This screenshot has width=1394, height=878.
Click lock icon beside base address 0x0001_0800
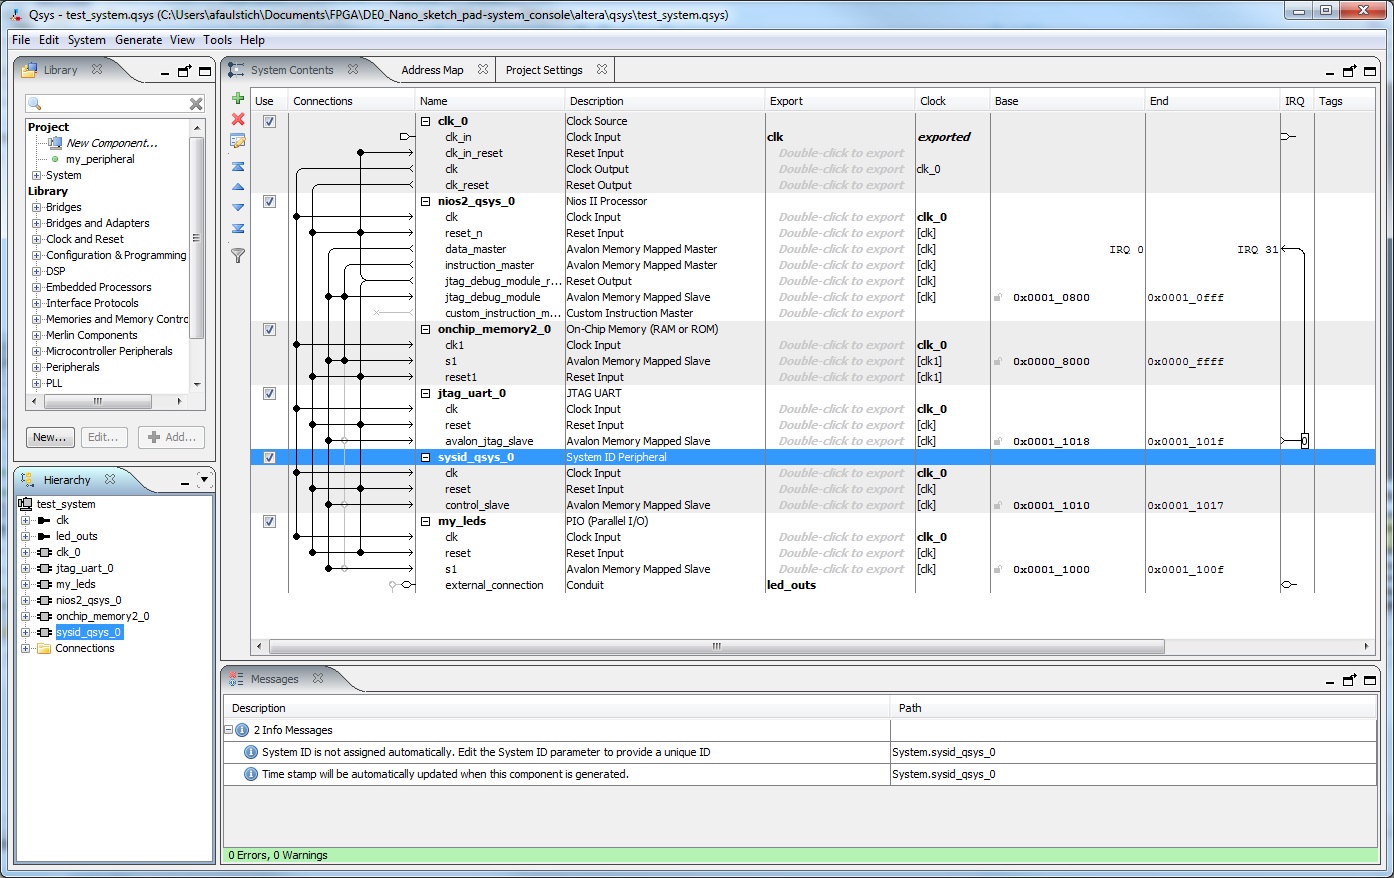998,298
